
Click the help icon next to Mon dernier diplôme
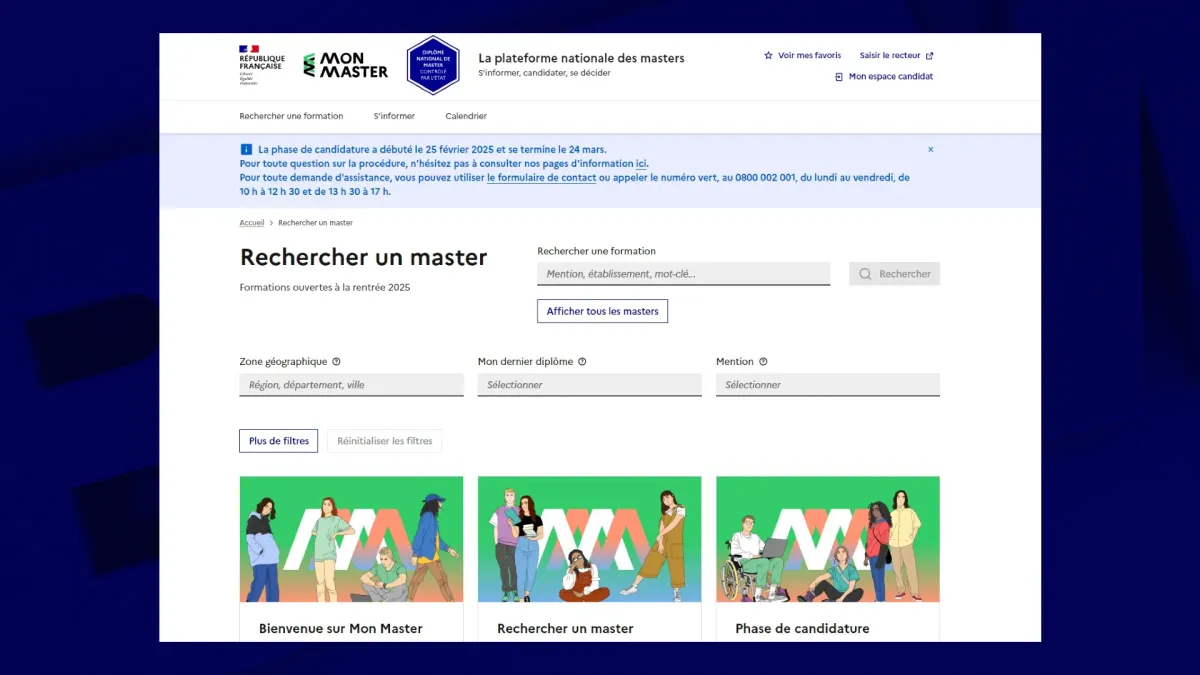pos(582,362)
